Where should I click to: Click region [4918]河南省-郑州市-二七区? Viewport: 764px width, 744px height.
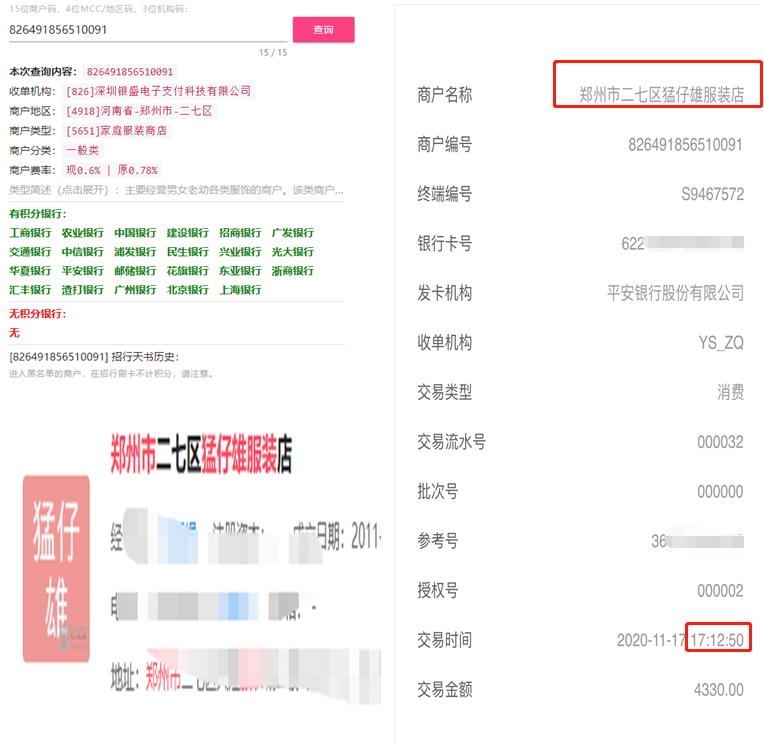coord(139,111)
